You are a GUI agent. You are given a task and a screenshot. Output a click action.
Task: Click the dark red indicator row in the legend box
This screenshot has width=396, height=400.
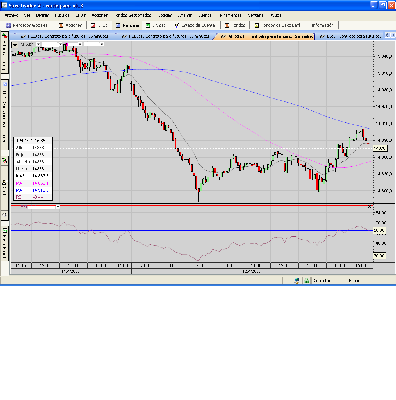33,197
